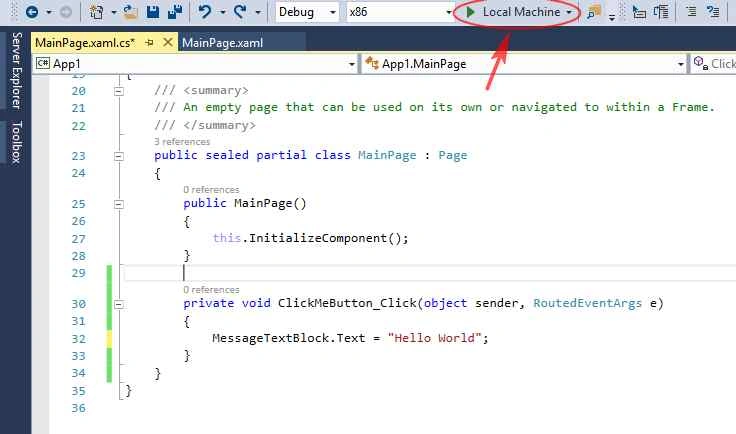Undo the last edit with the Undo icon
The image size is (736, 434).
click(204, 11)
